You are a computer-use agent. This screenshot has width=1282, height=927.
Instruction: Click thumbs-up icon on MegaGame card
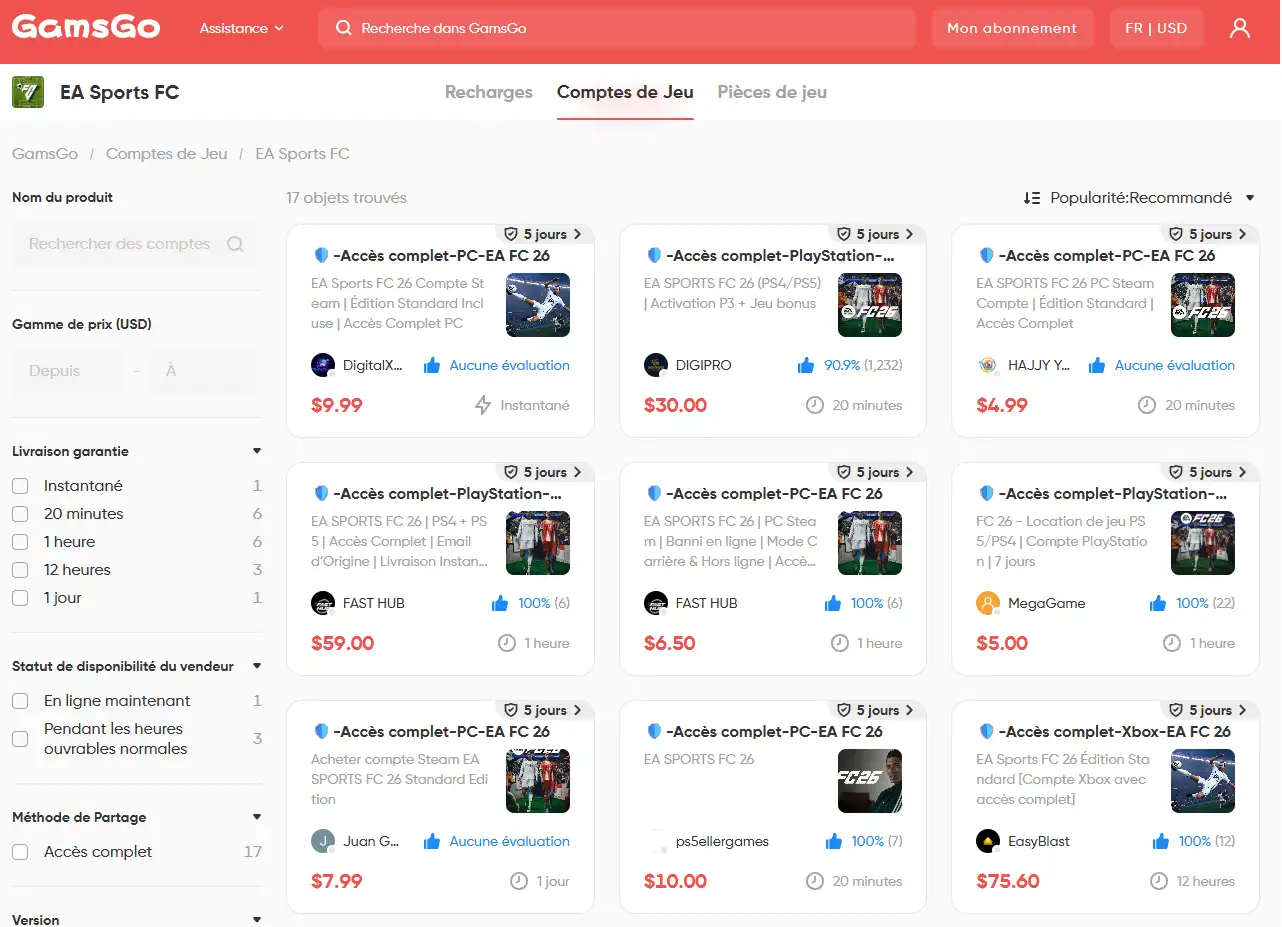1158,603
